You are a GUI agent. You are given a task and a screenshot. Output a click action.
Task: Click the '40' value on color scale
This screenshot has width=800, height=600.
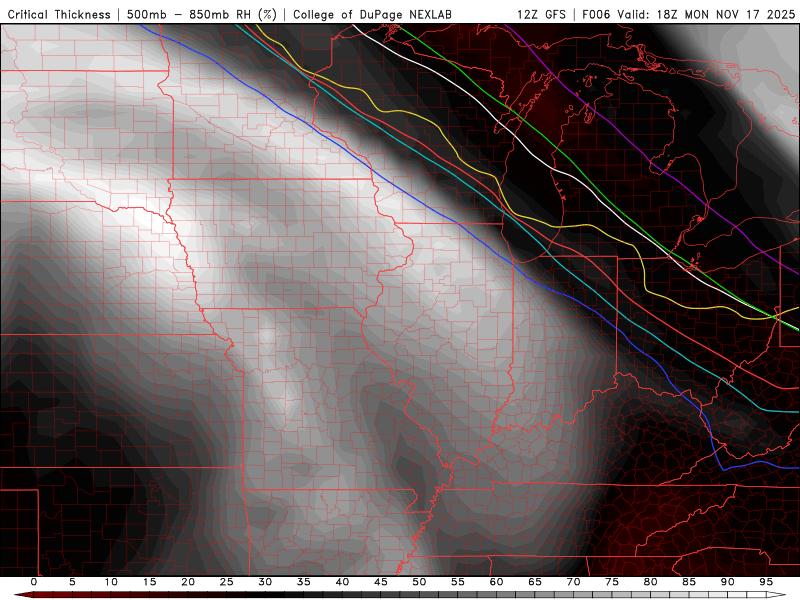pos(342,582)
